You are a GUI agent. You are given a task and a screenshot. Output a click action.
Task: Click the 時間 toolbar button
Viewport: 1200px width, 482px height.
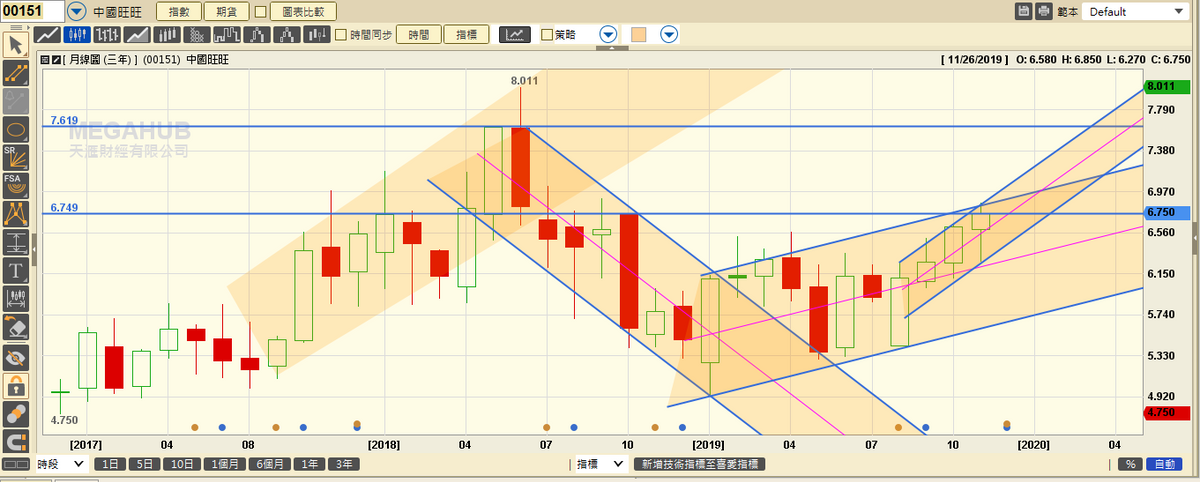[x=419, y=34]
